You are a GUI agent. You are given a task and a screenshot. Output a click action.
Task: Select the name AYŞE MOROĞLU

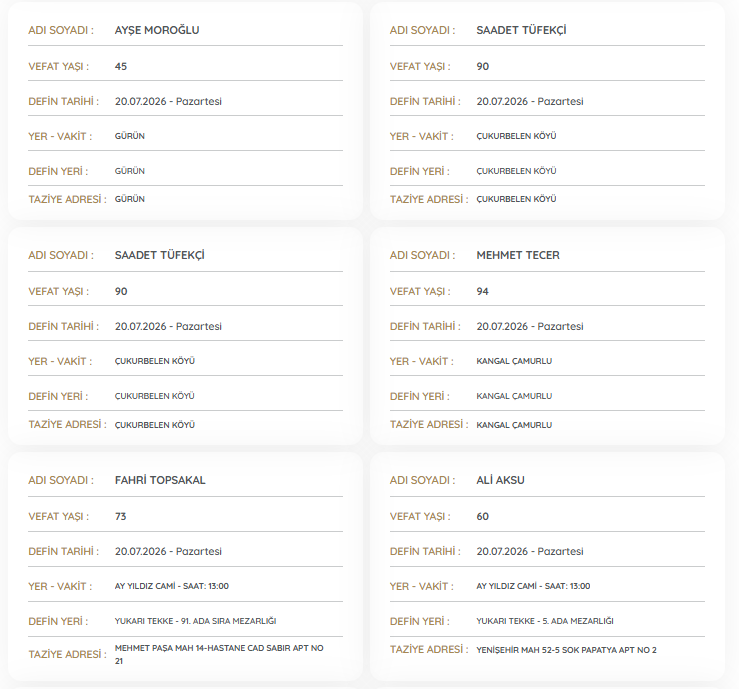(157, 30)
